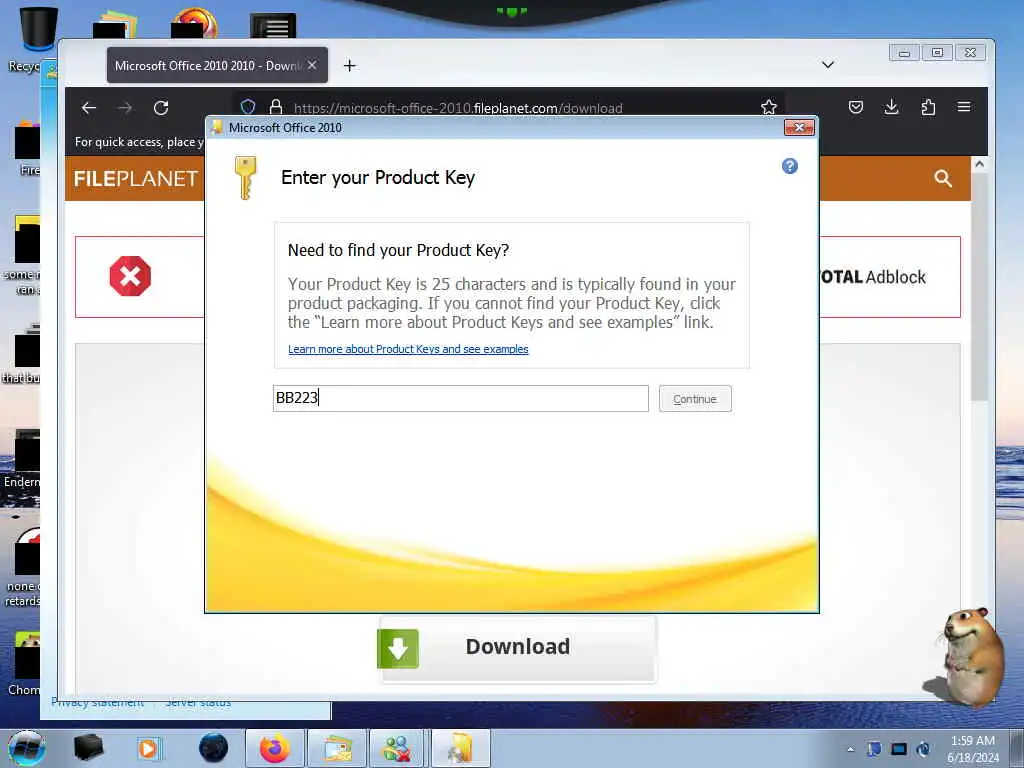Click the red X ad icon

pos(130,276)
